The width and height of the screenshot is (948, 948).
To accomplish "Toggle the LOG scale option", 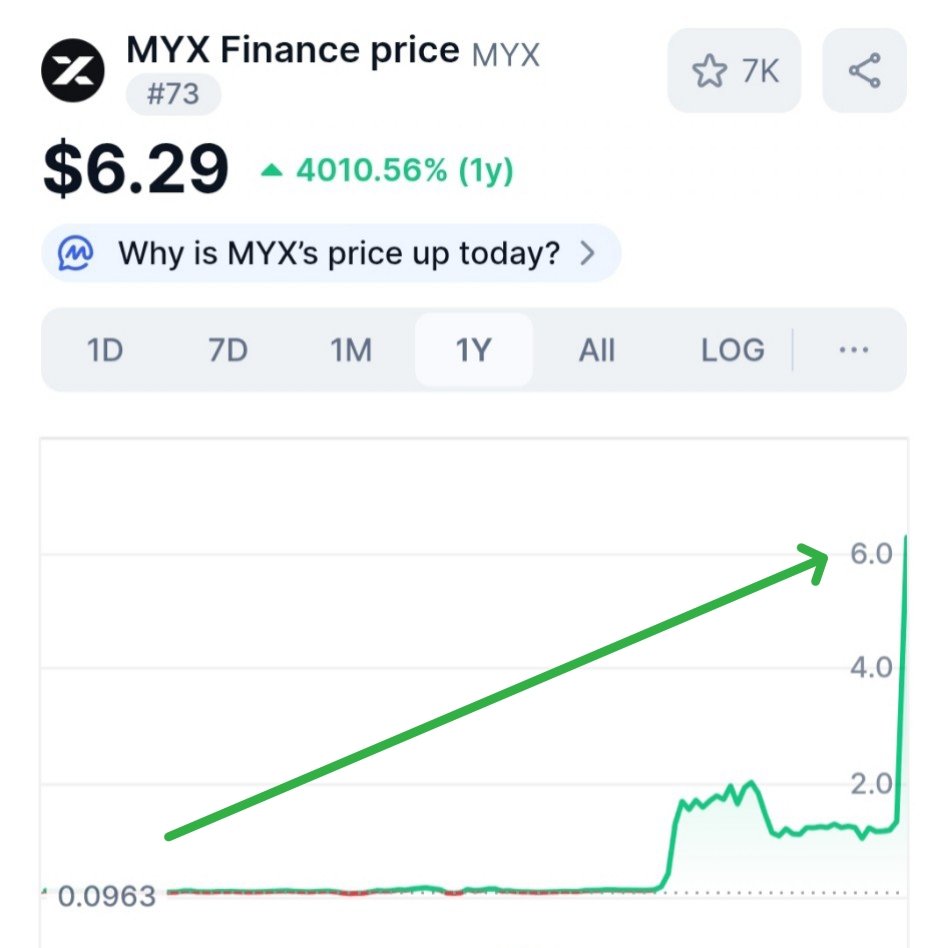I will pos(732,350).
